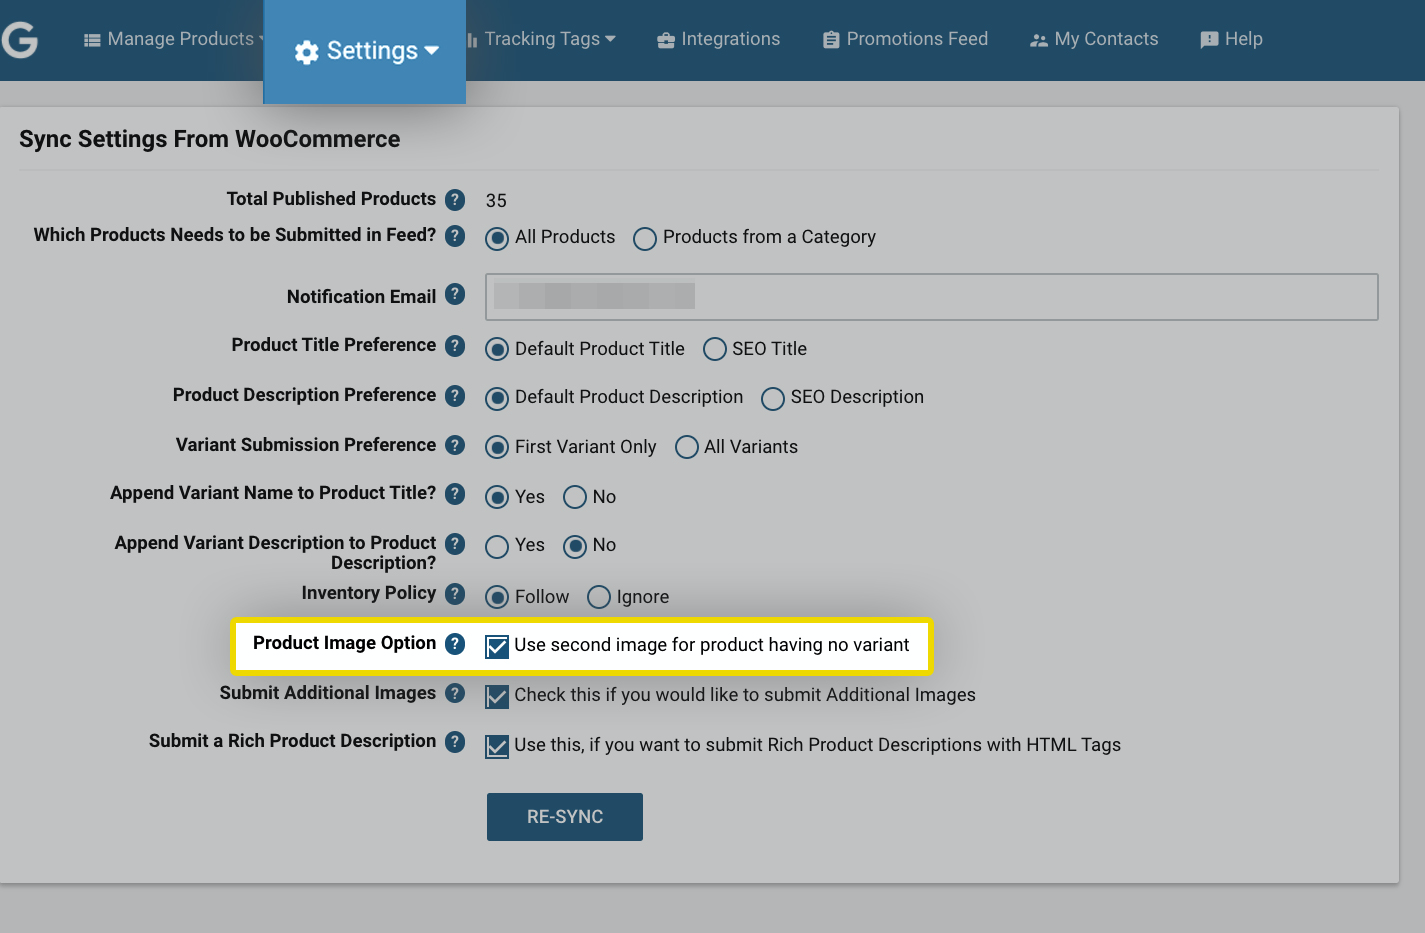Open help tooltip for Submit Additional Images
The height and width of the screenshot is (933, 1425).
click(455, 692)
